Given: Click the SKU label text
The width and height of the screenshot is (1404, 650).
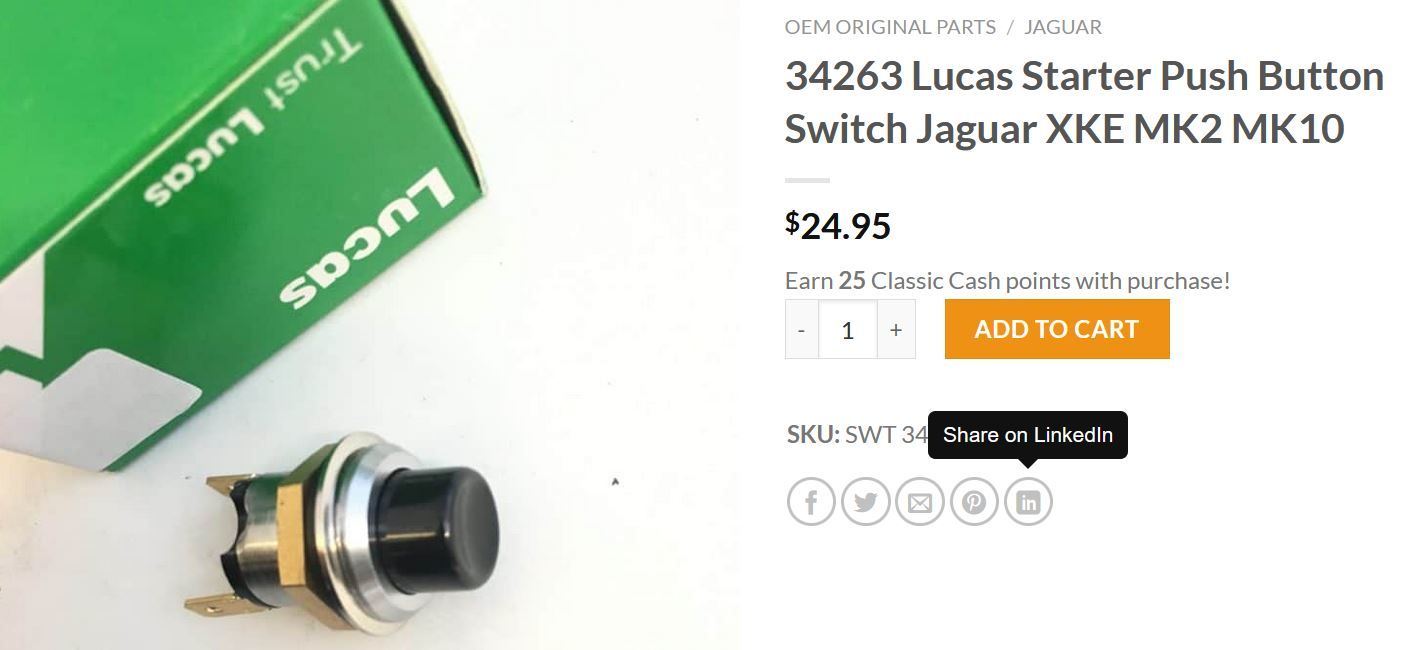Looking at the screenshot, I should pyautogui.click(x=813, y=434).
